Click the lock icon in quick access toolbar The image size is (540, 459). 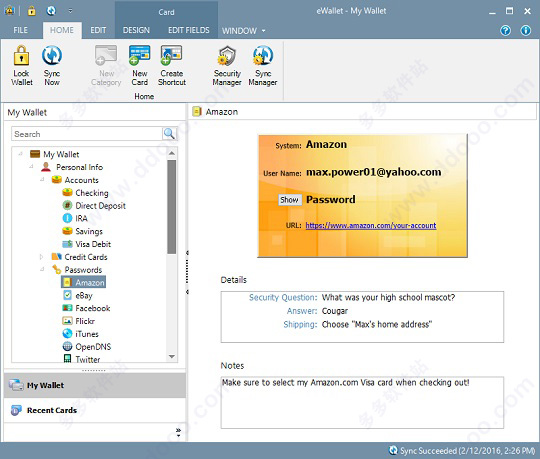(32, 11)
